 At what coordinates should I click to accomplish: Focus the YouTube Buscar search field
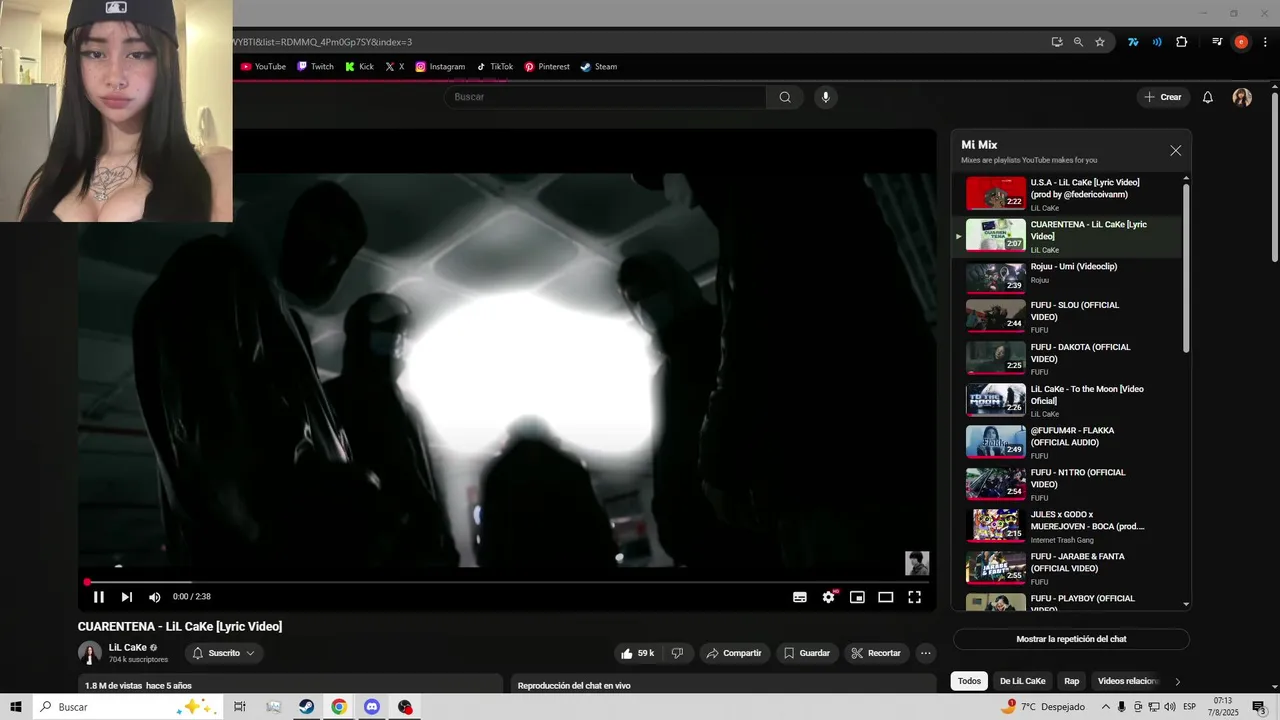click(605, 97)
